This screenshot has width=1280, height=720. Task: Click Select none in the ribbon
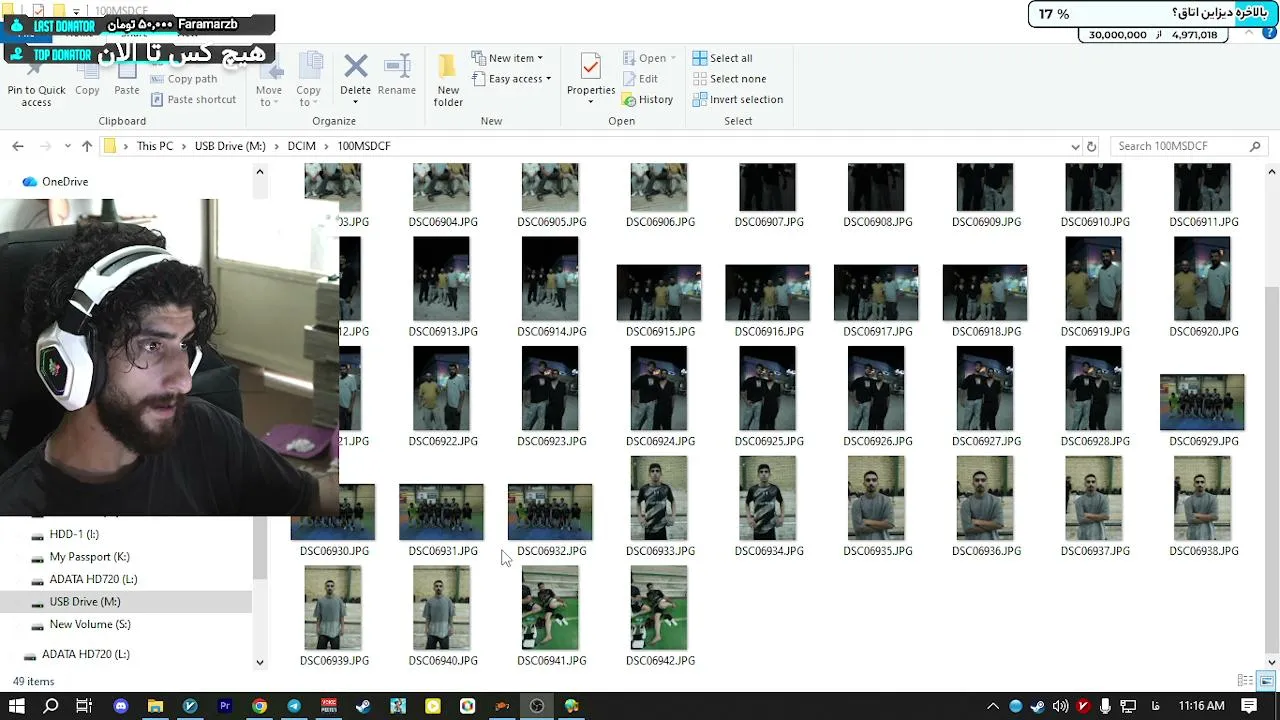[729, 79]
